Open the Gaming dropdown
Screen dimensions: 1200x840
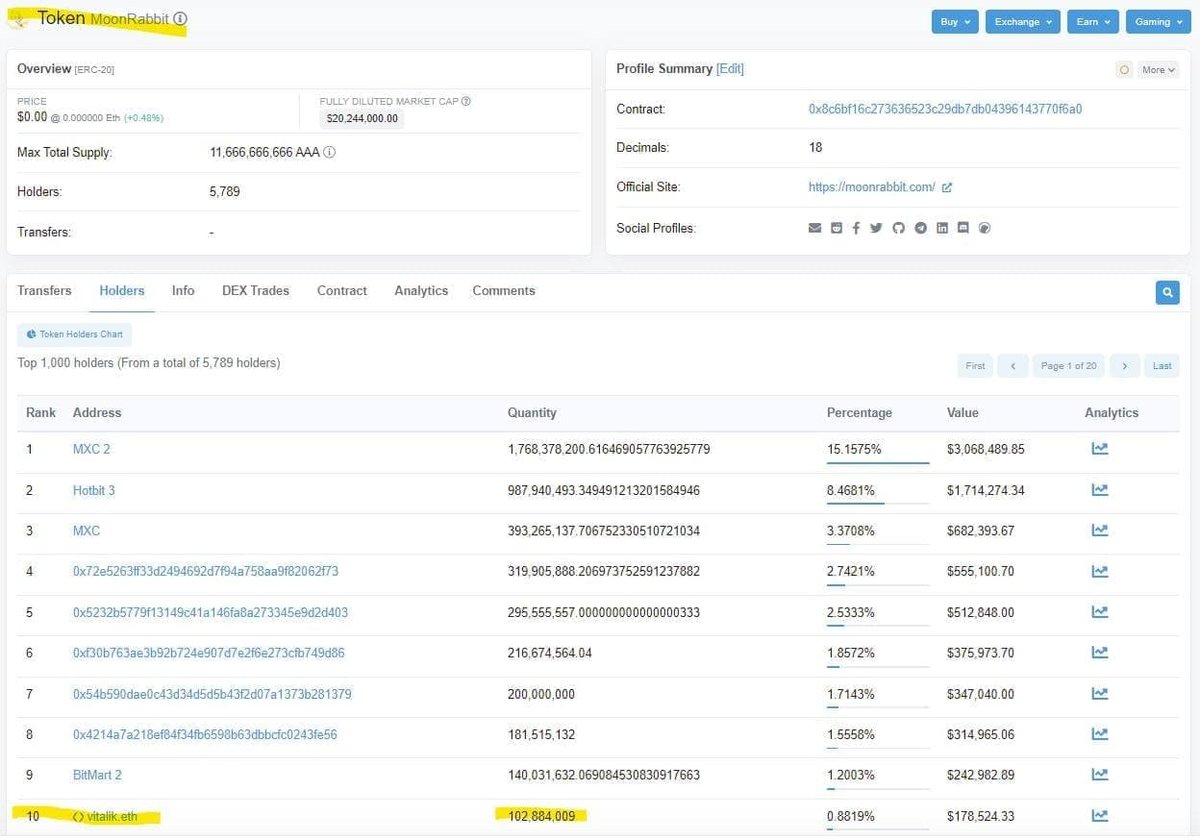(1158, 22)
